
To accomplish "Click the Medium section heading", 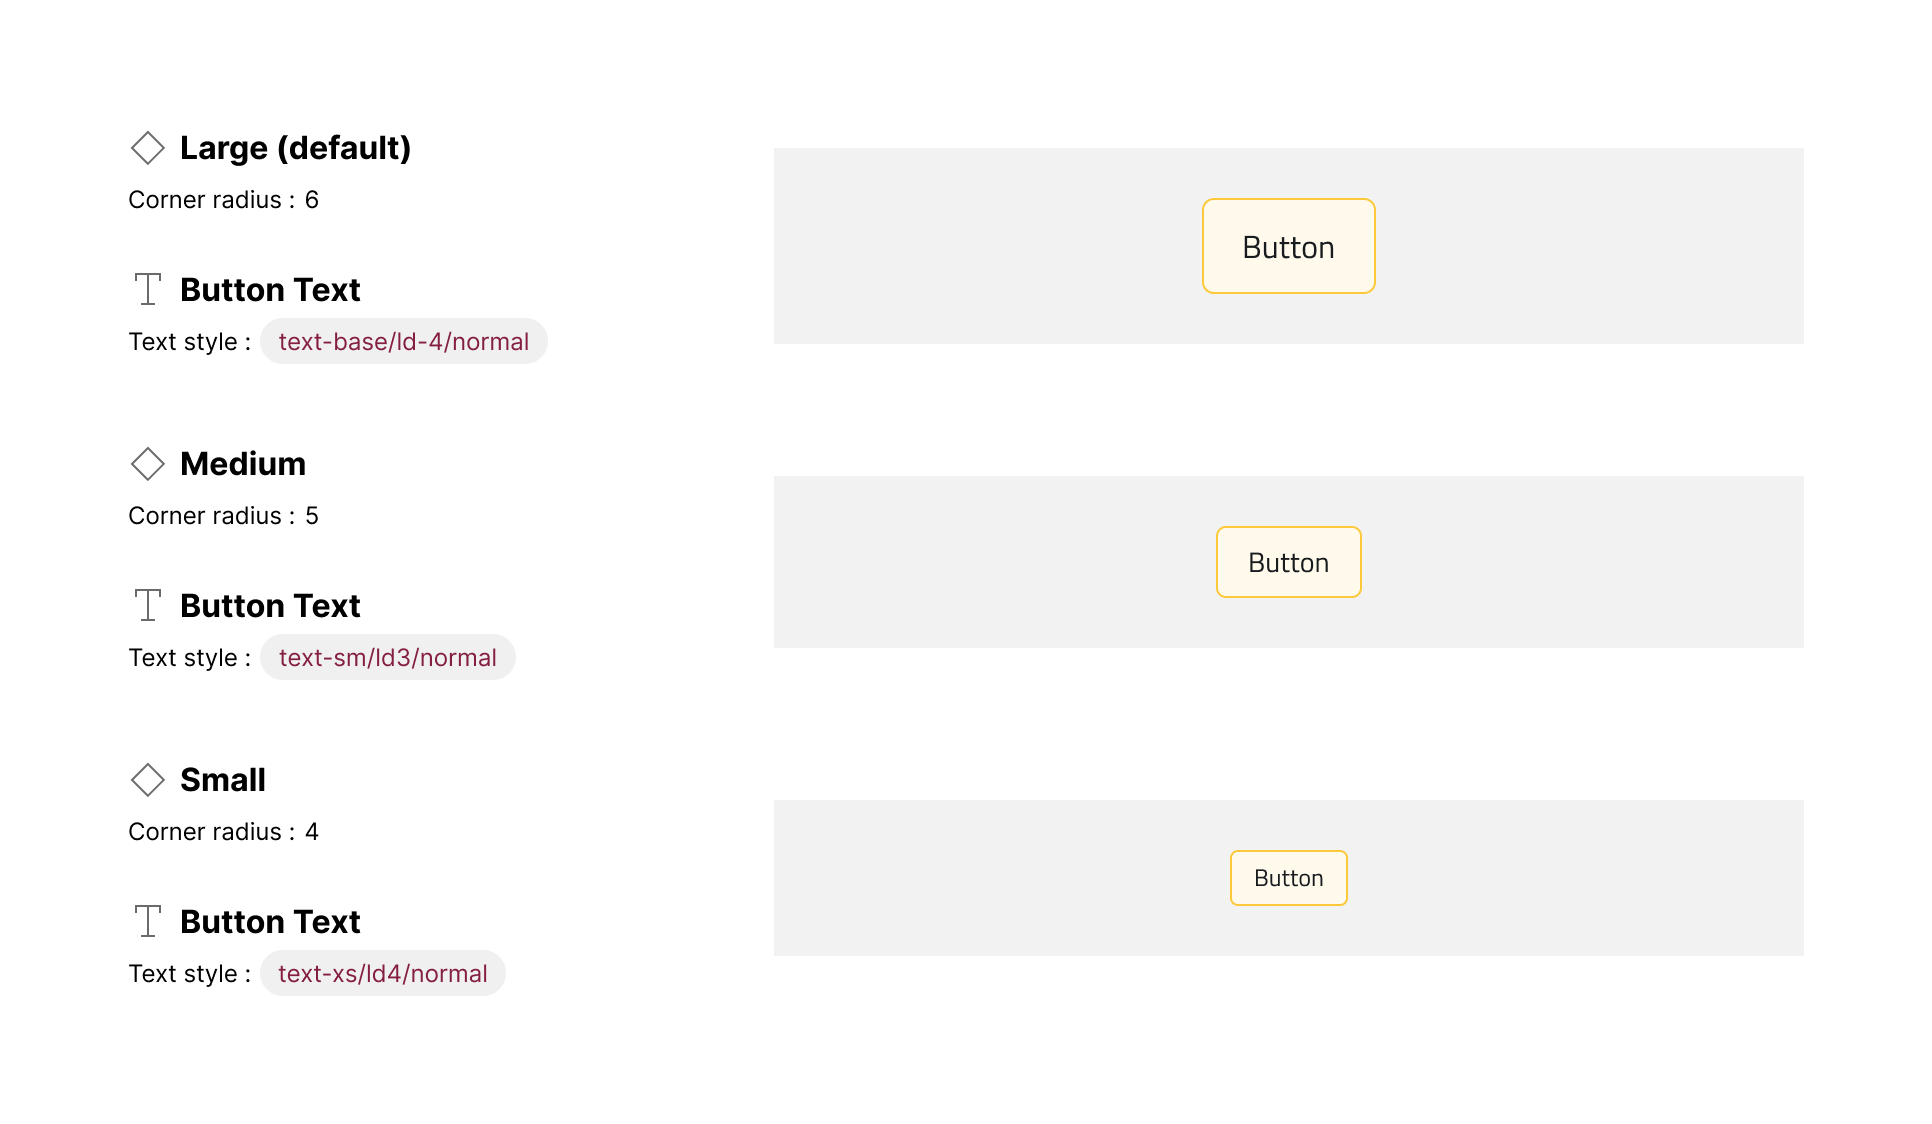I will point(243,463).
